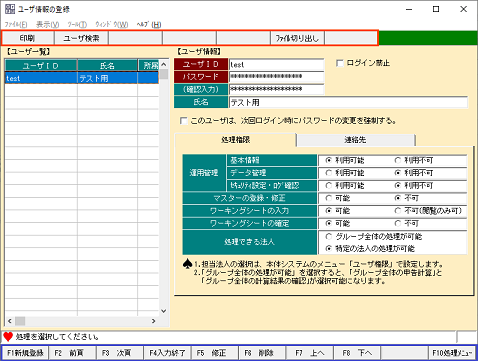Click user list scroll up arrow

(163, 64)
